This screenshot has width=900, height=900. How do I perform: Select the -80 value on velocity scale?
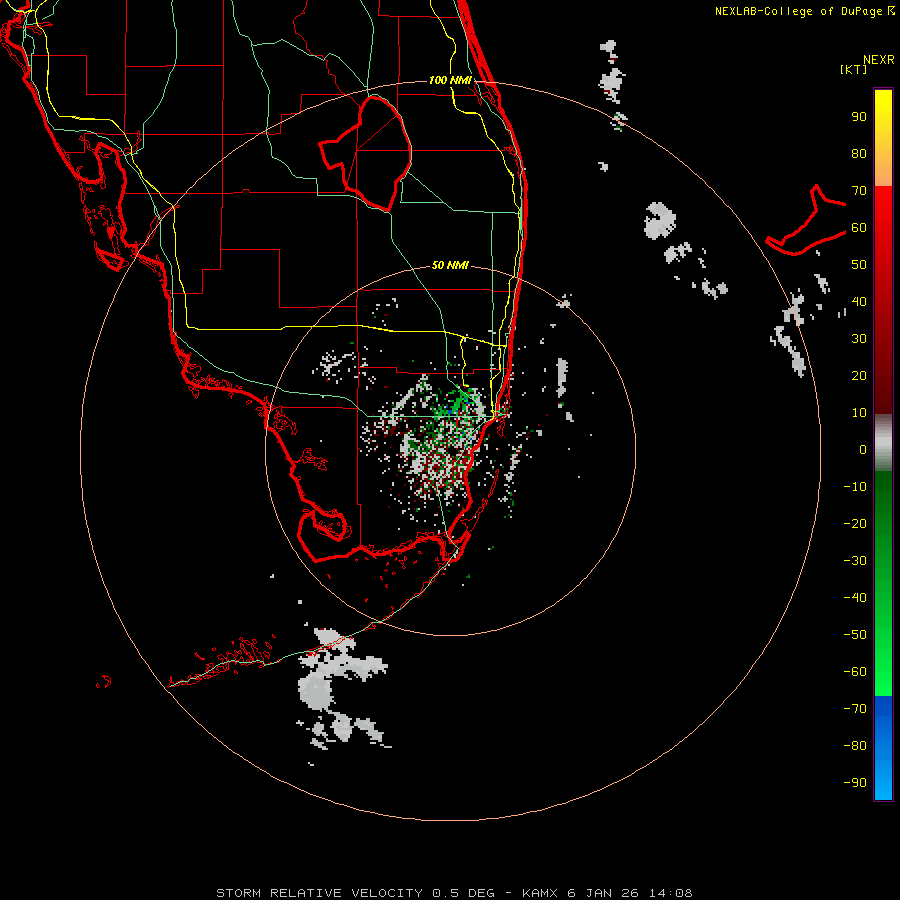[x=855, y=746]
